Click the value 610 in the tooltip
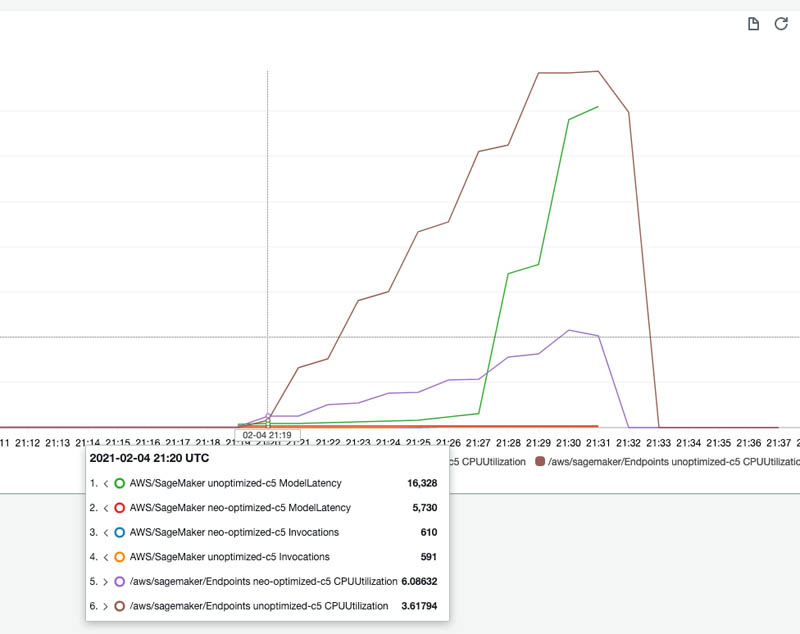Screen dimensions: 800x634 pos(429,532)
